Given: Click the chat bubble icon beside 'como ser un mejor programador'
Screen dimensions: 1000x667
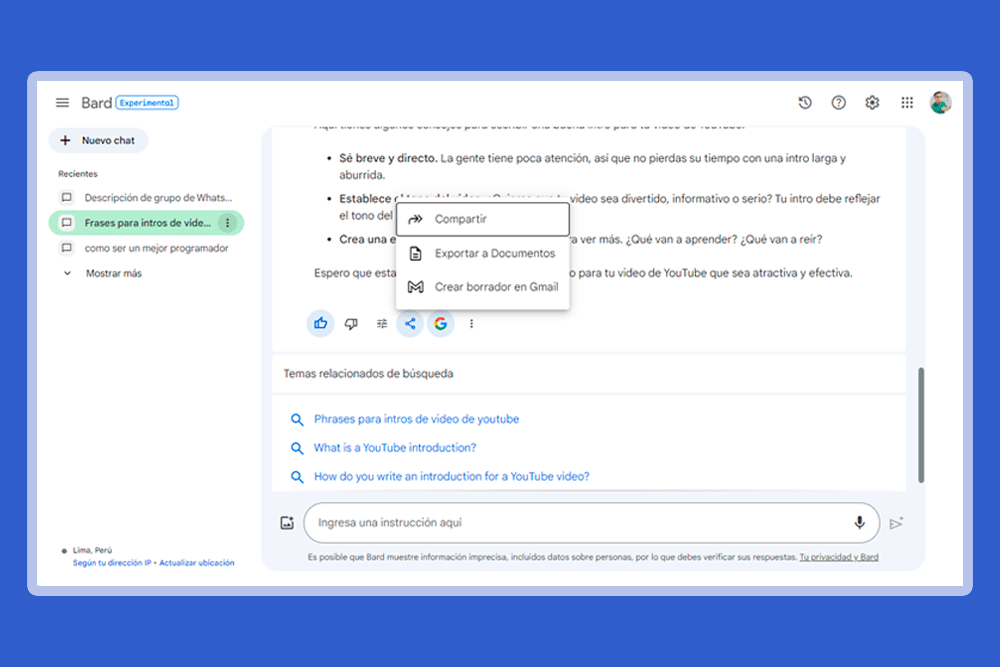Looking at the screenshot, I should [x=66, y=248].
